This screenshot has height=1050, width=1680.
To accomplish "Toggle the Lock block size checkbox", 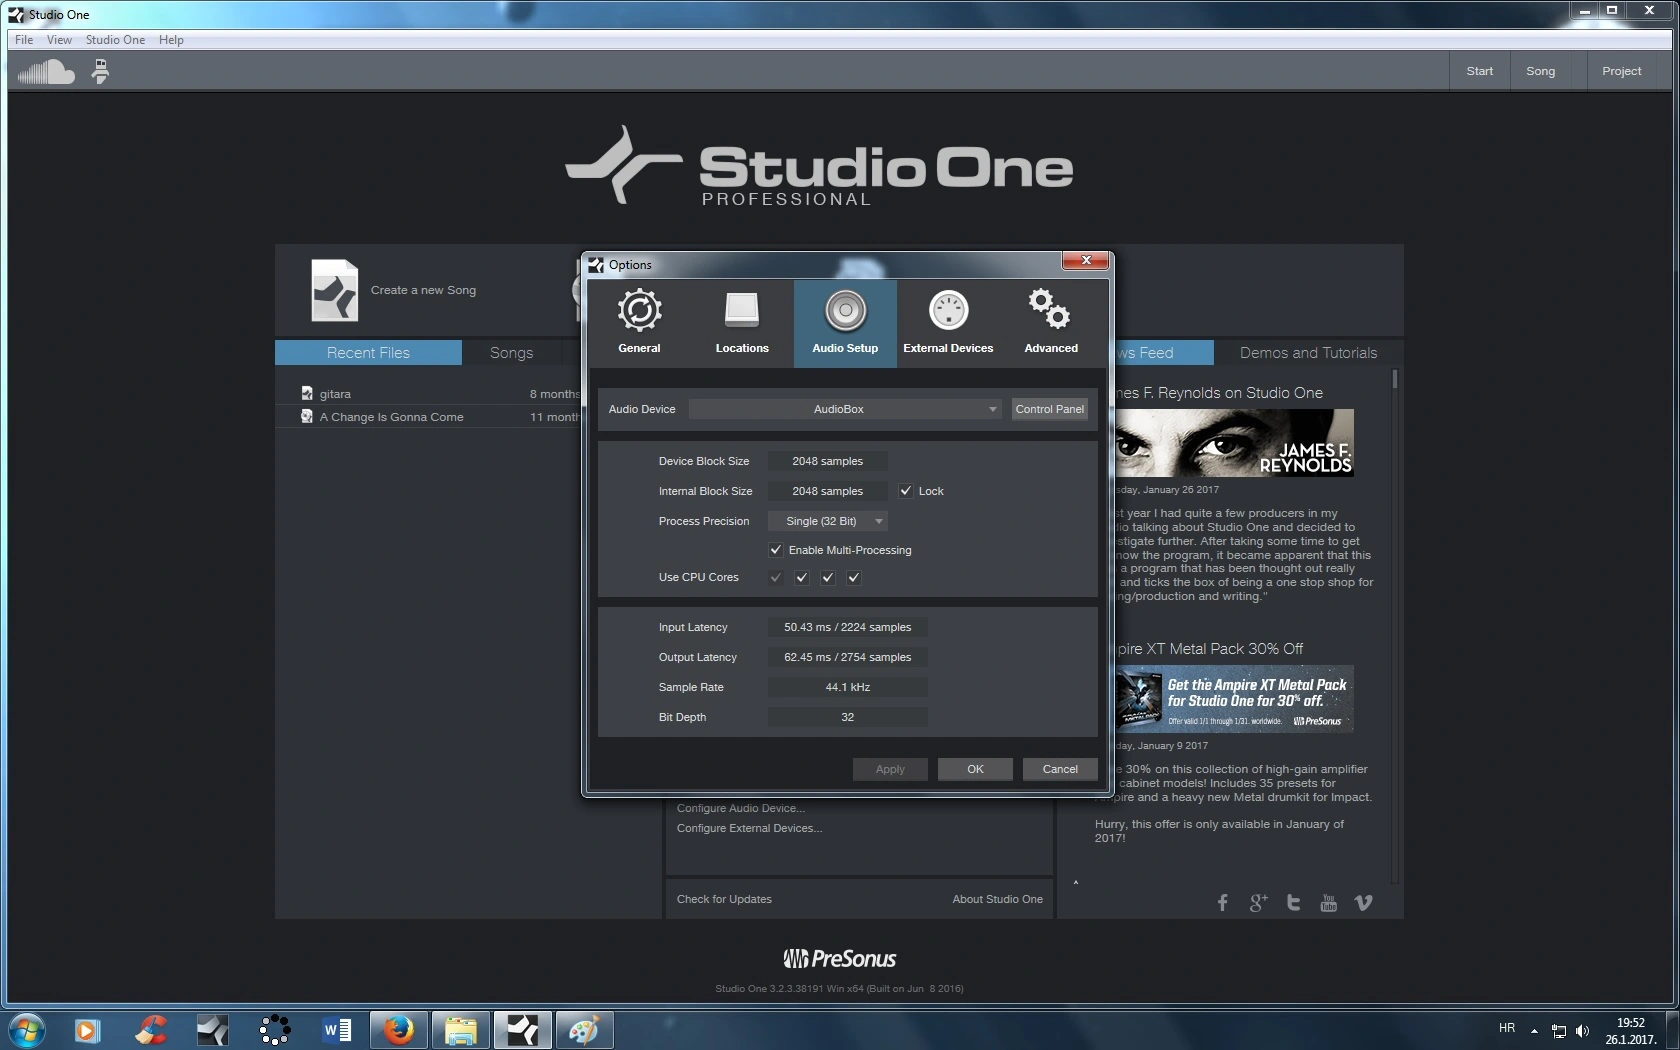I will [905, 491].
